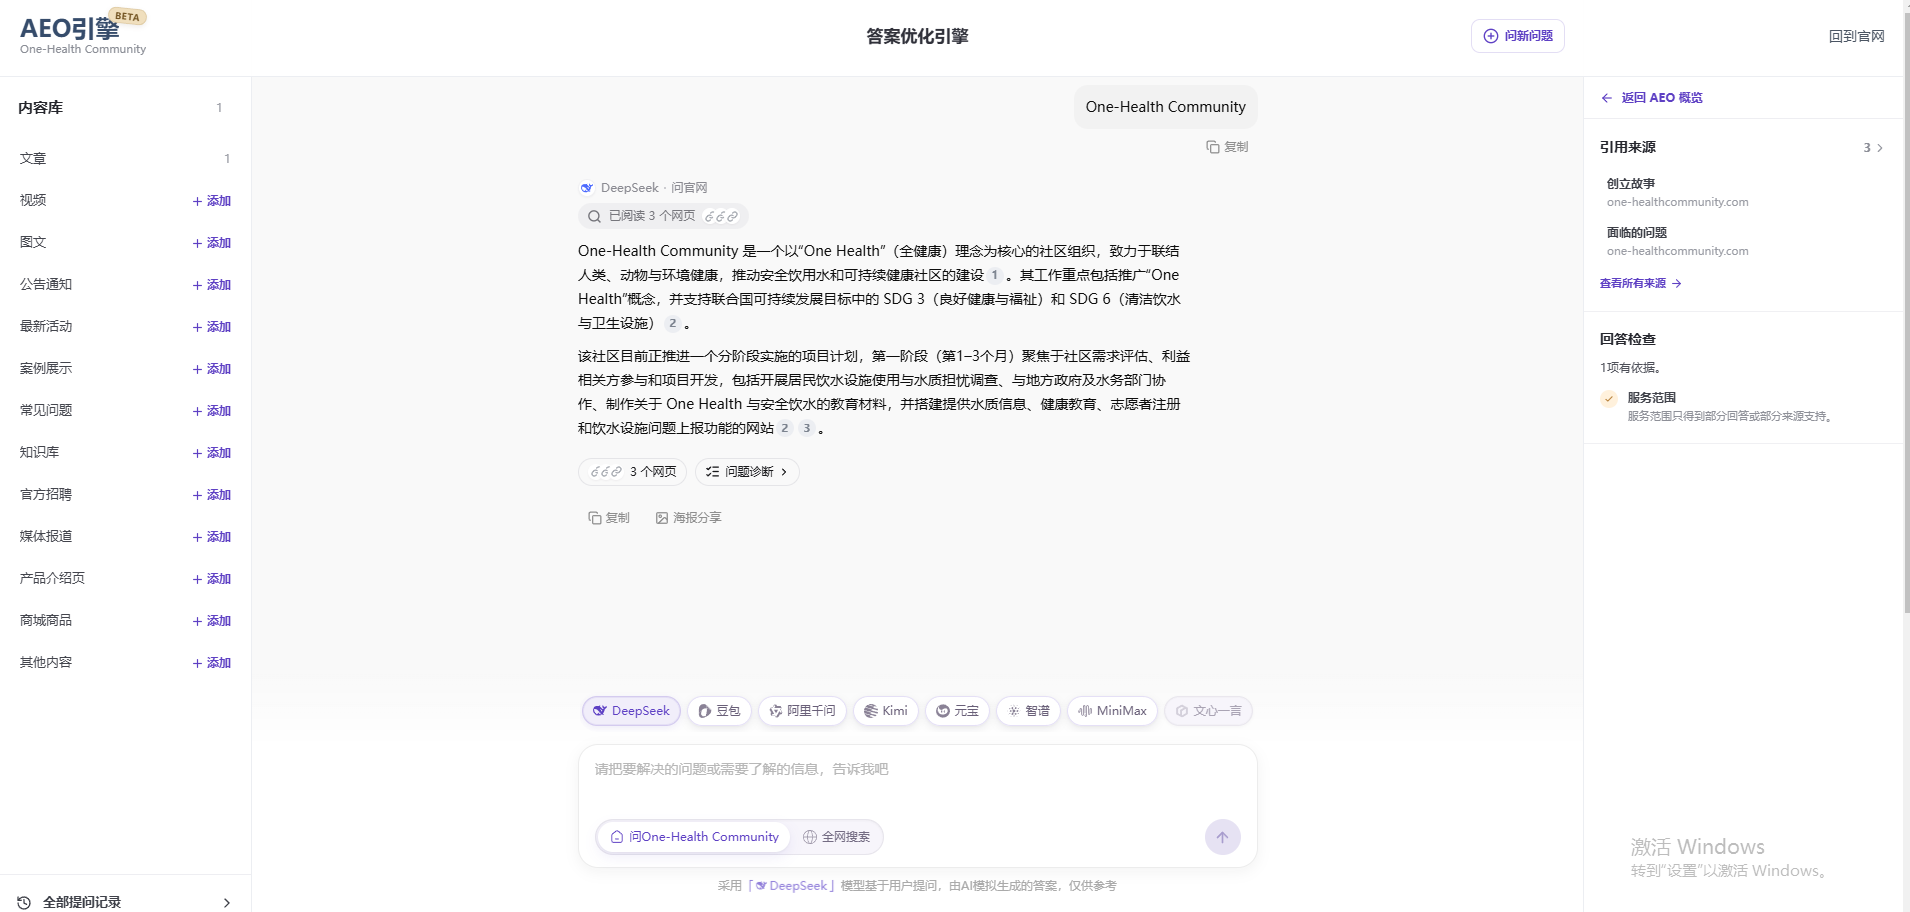Click citation marker 1 in the answer
The width and height of the screenshot is (1910, 912).
995,275
